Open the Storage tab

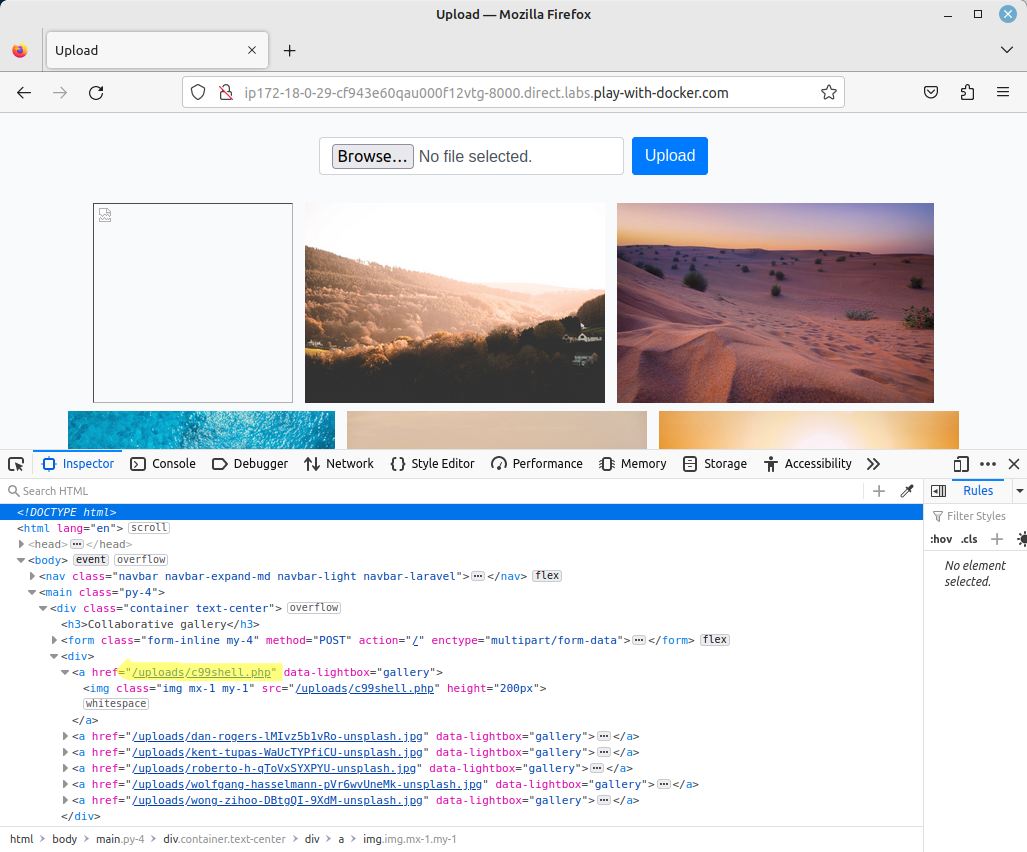pyautogui.click(x=715, y=464)
